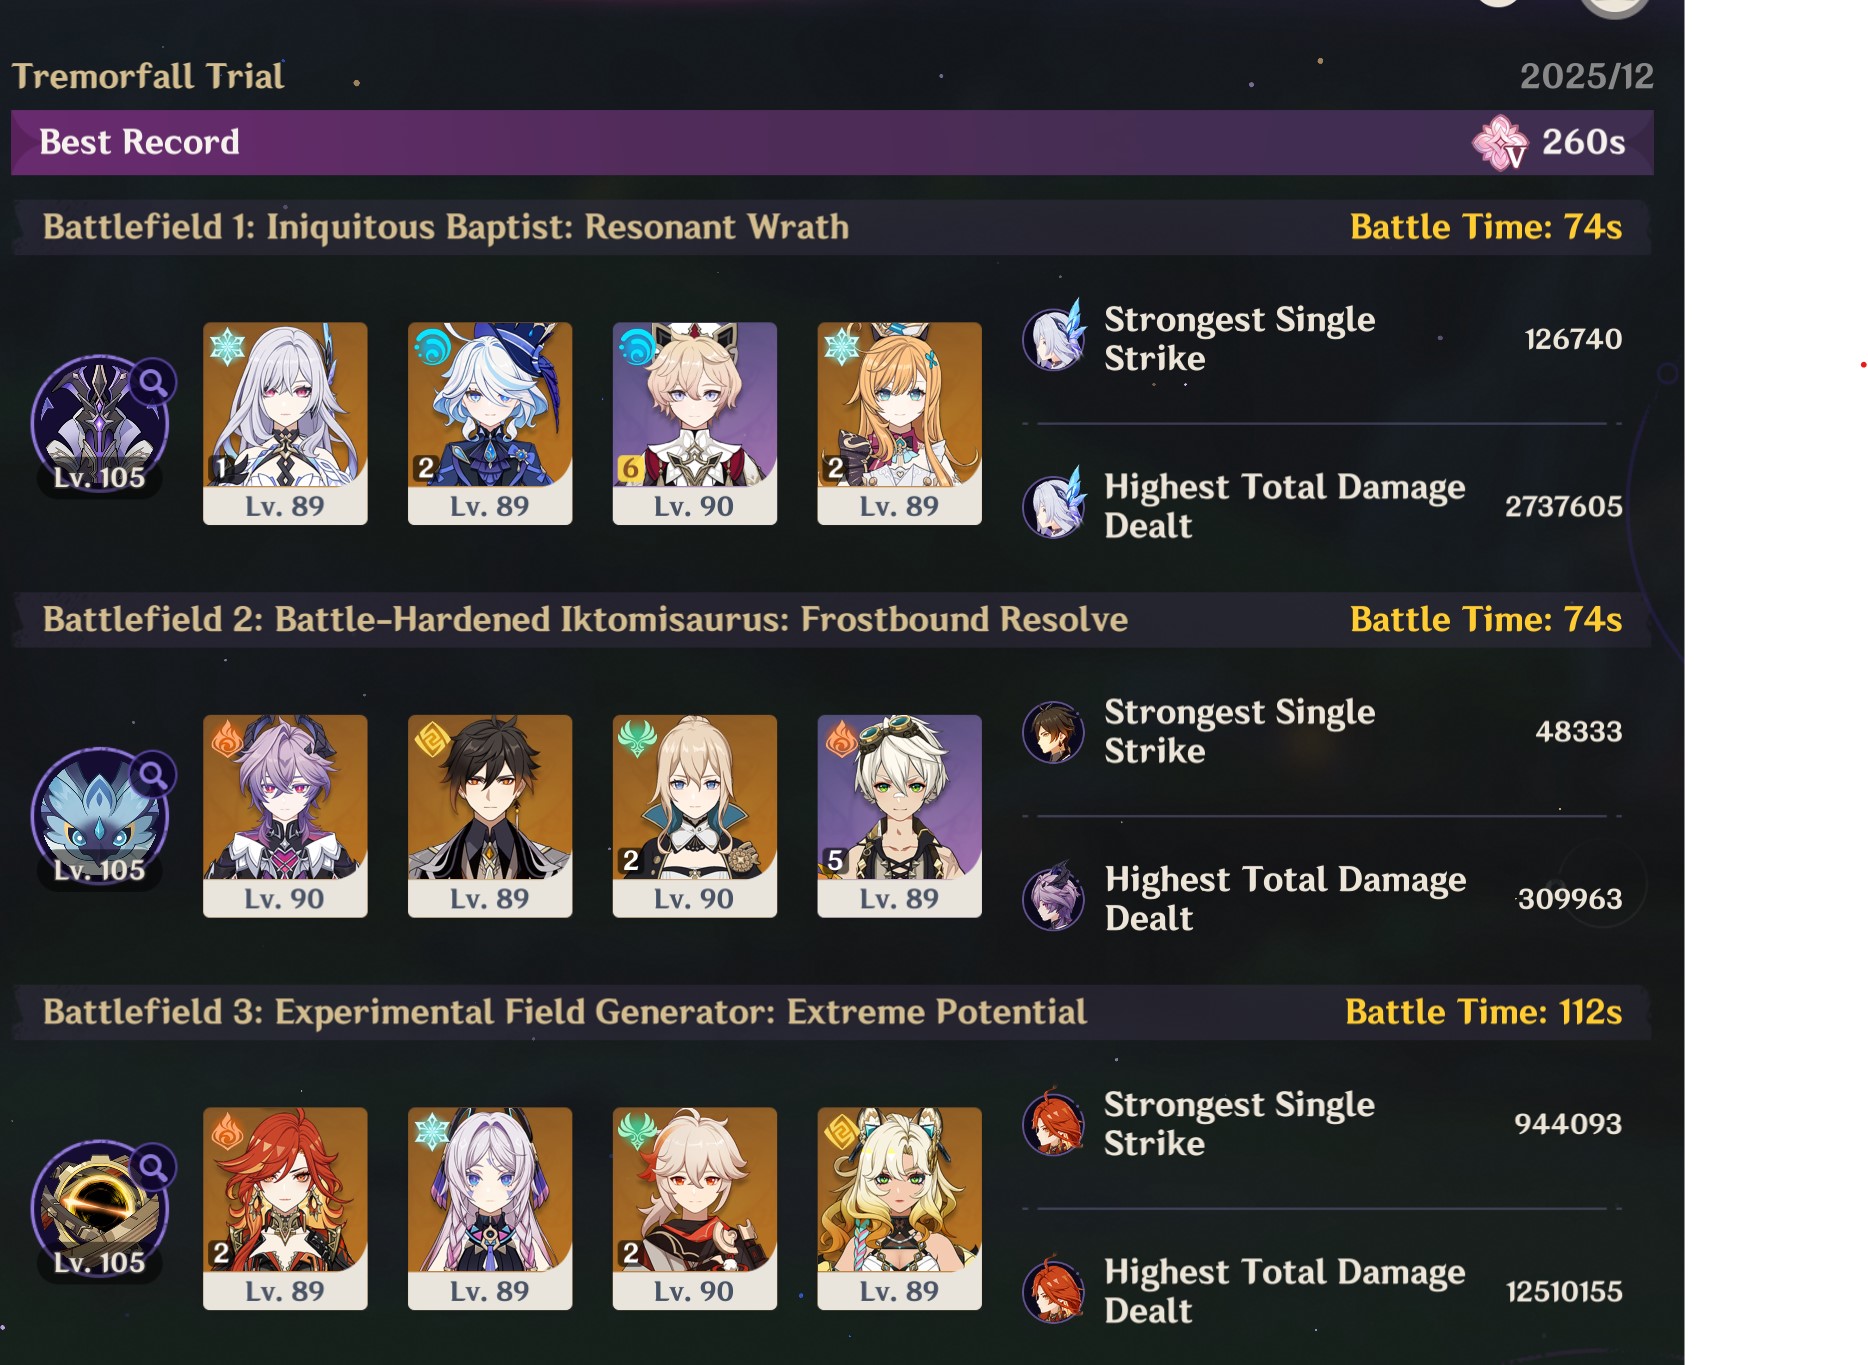Select the white-haired Cryo character in Battlefield 1

tap(285, 423)
